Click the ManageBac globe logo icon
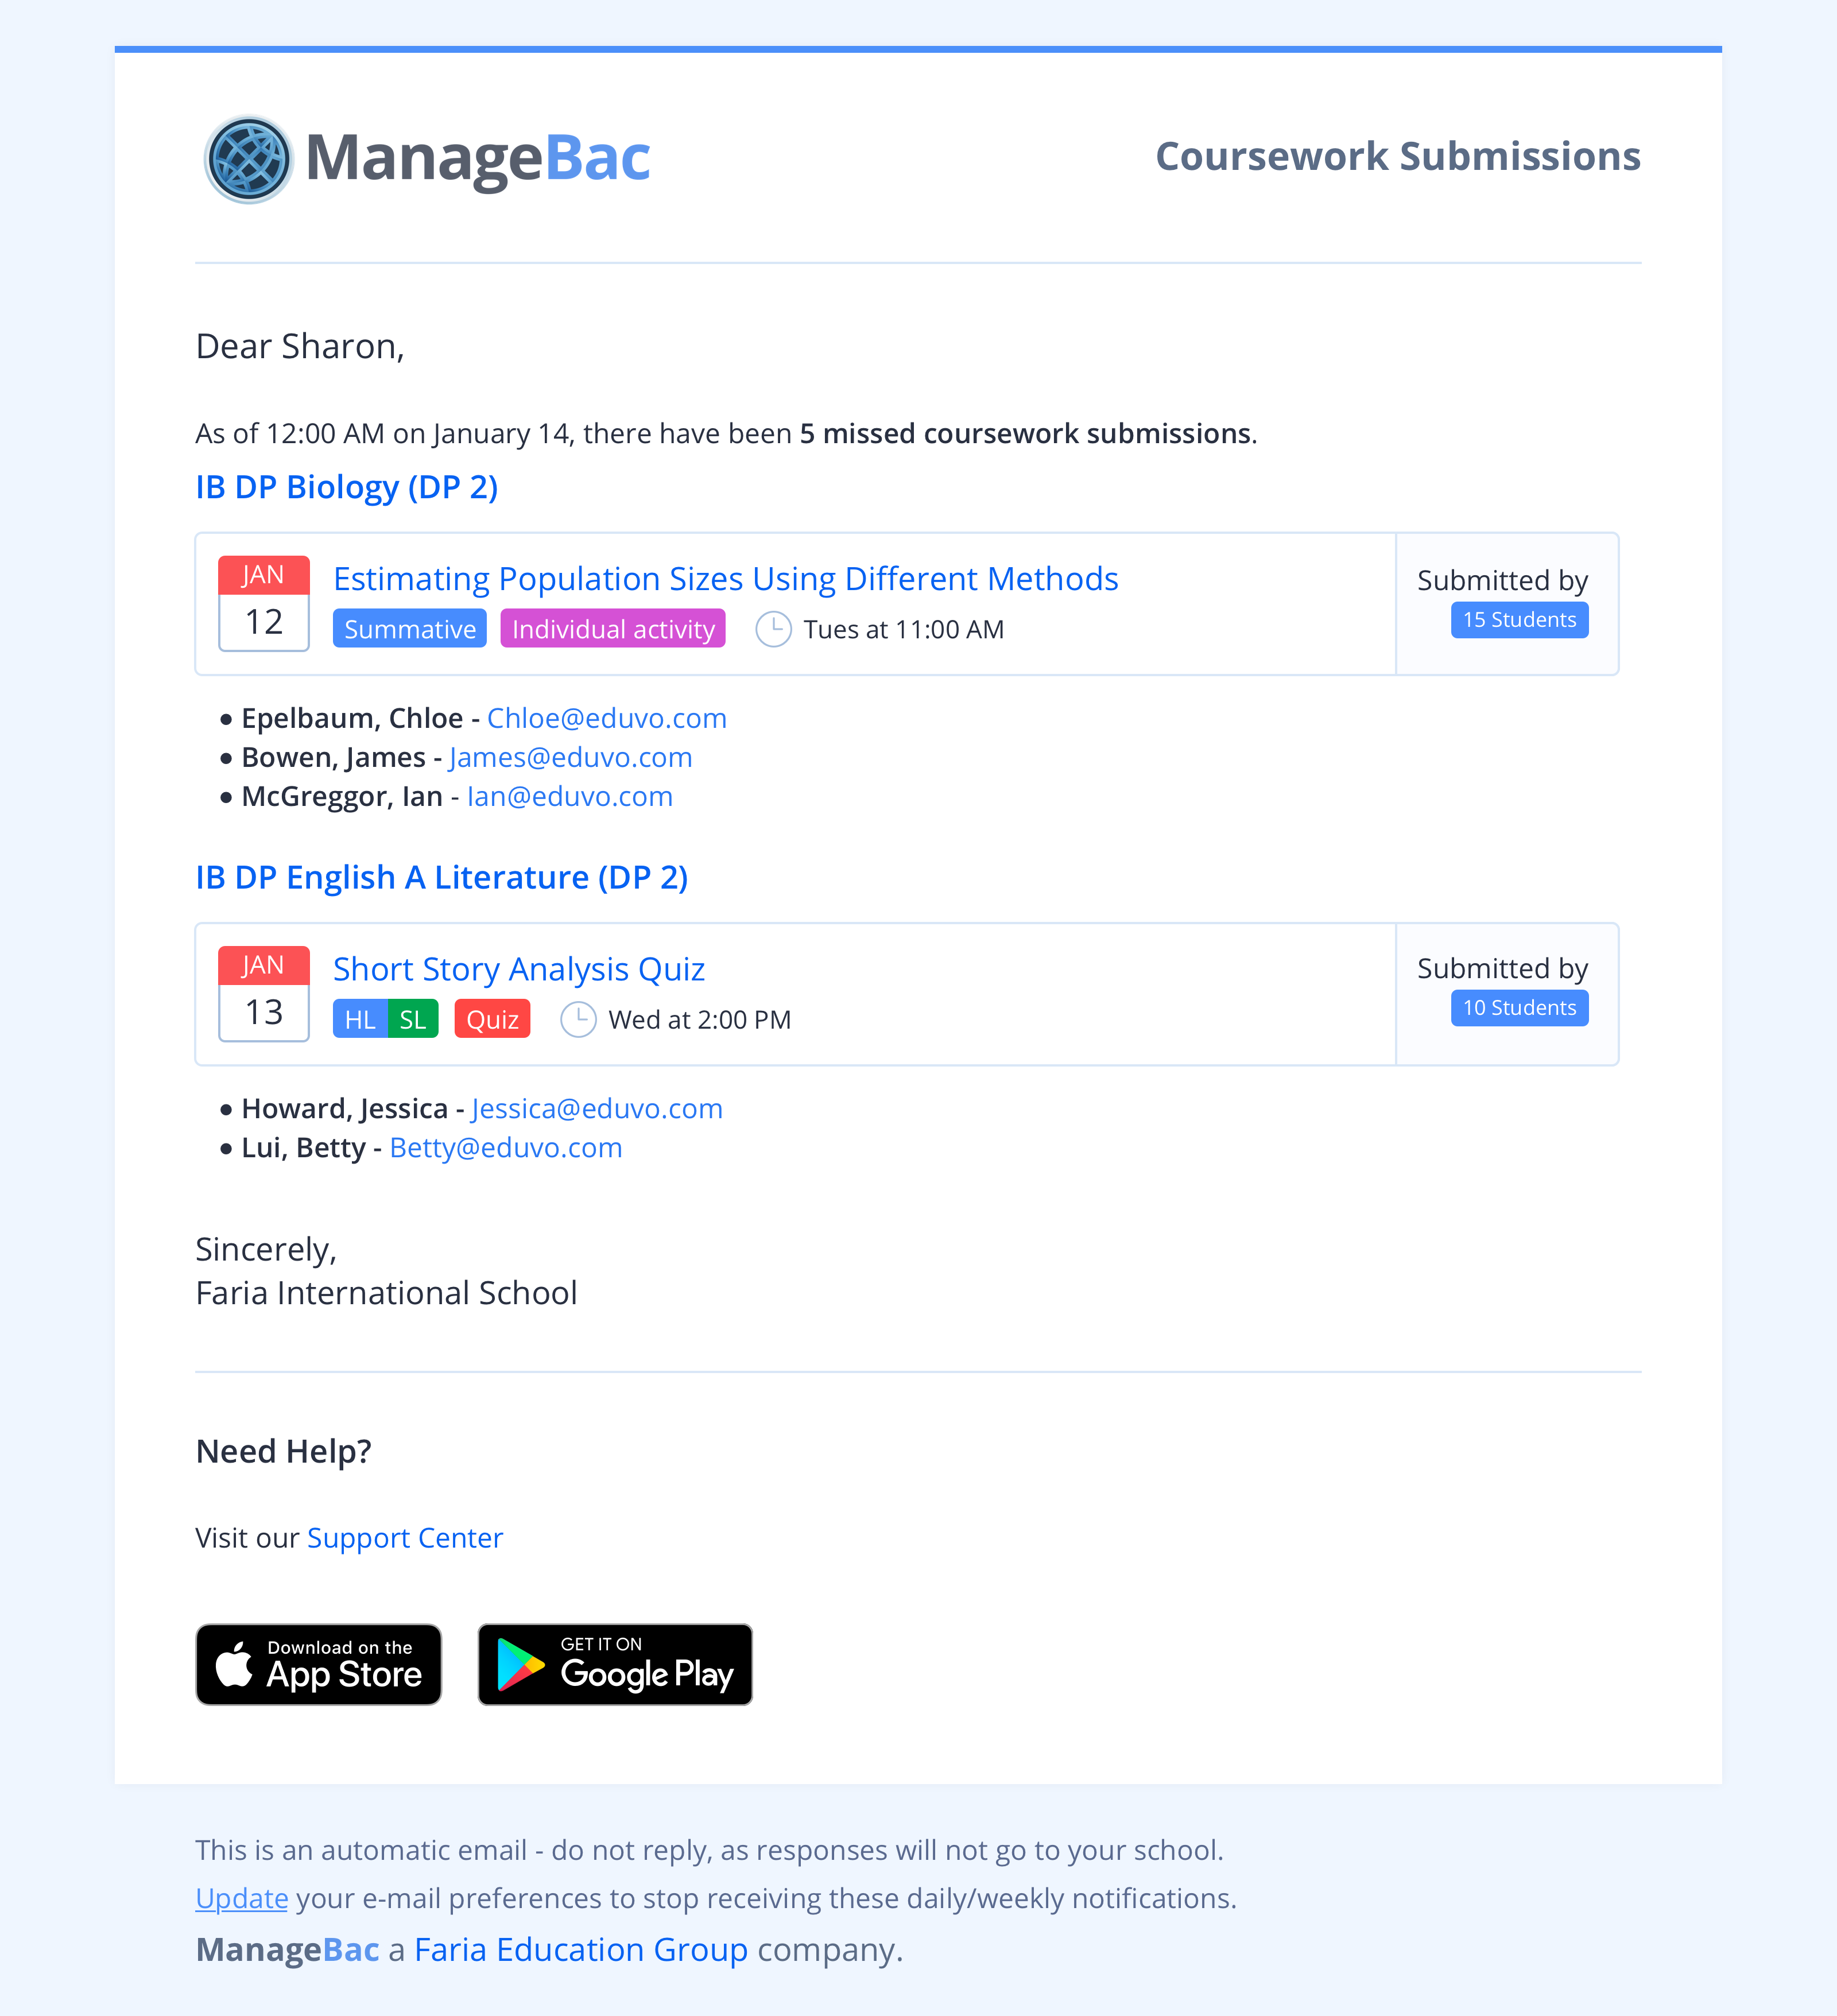Screen dimensions: 1837x2016 point(248,159)
